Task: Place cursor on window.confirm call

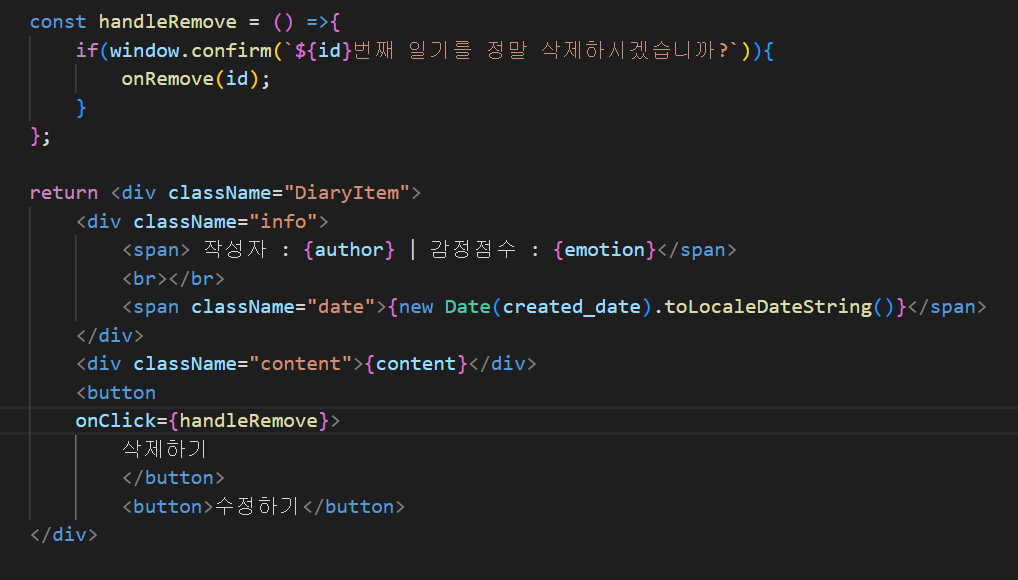Action: (x=191, y=51)
